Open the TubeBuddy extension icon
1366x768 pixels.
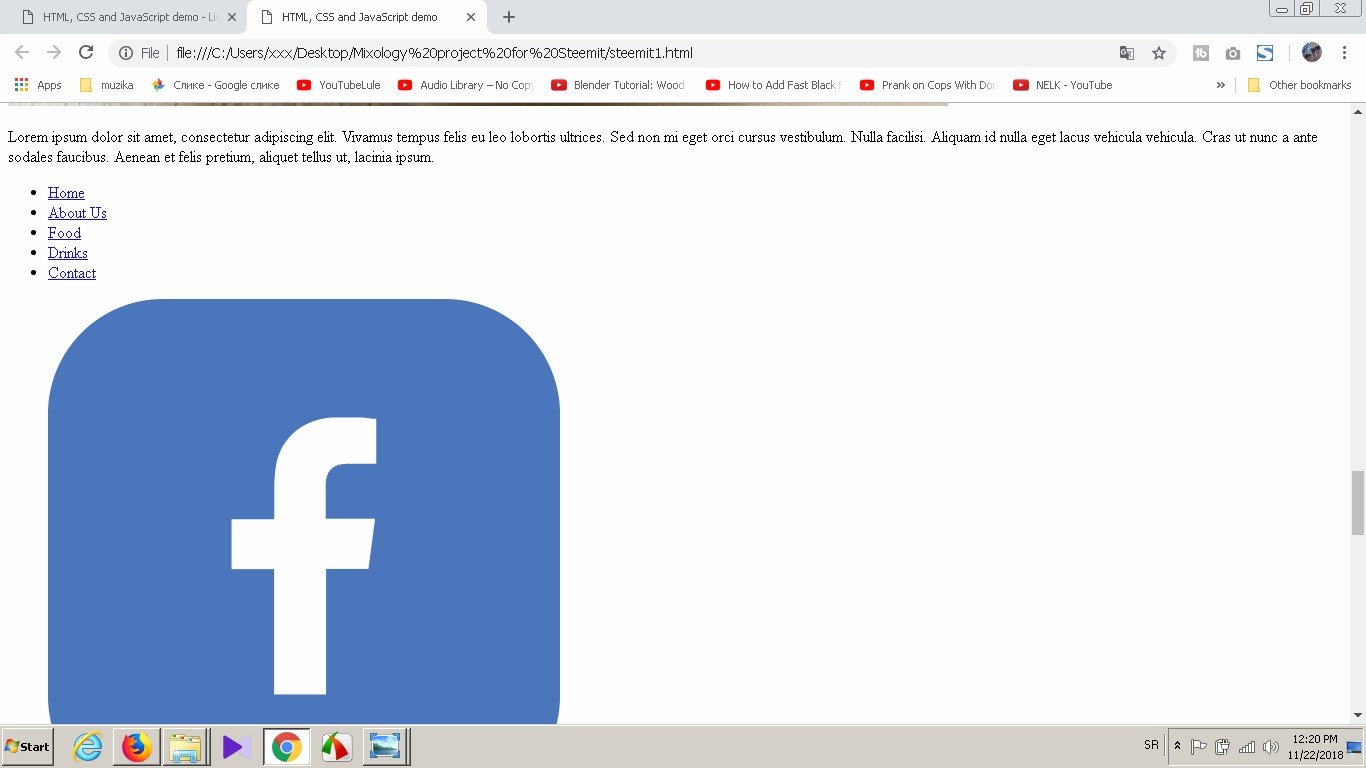[1201, 53]
